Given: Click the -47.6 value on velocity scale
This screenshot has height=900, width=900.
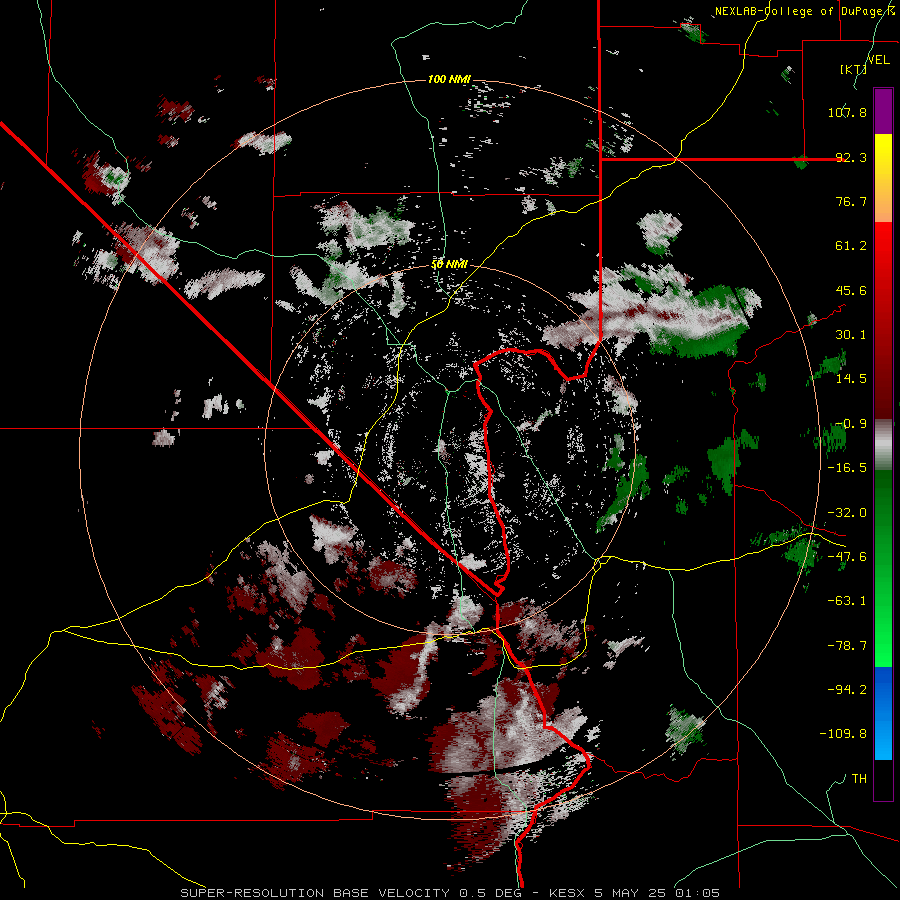Looking at the screenshot, I should 847,557.
